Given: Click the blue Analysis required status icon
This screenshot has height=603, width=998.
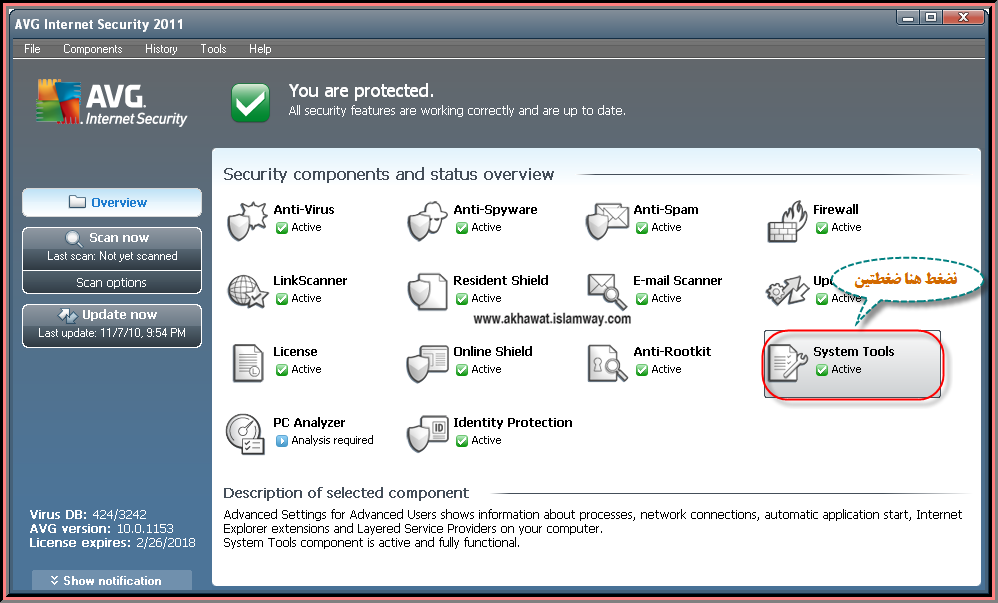Looking at the screenshot, I should tap(281, 441).
